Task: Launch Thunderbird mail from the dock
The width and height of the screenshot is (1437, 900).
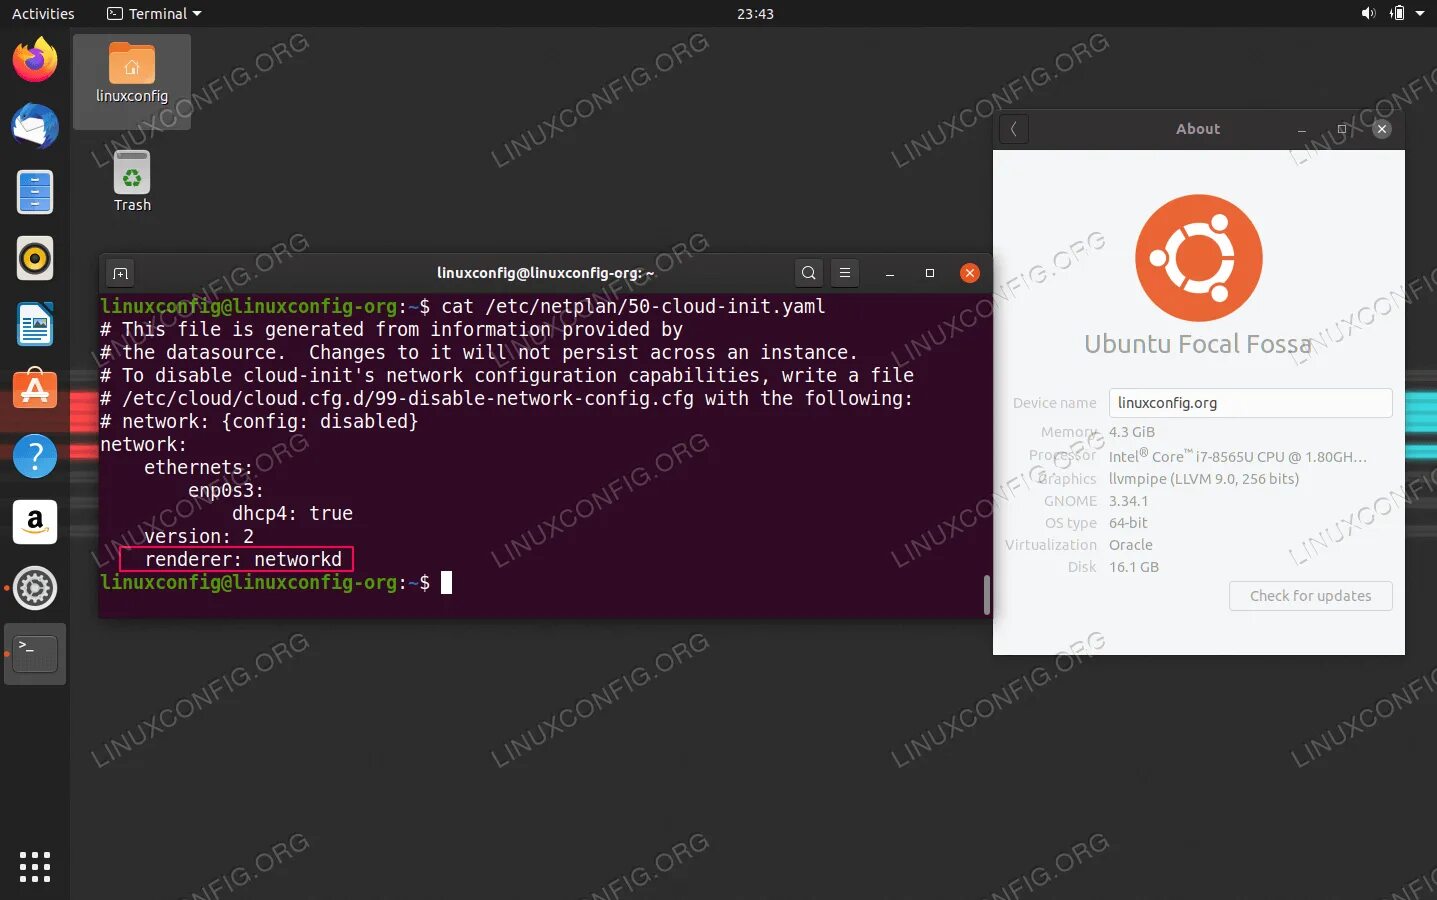Action: tap(35, 126)
